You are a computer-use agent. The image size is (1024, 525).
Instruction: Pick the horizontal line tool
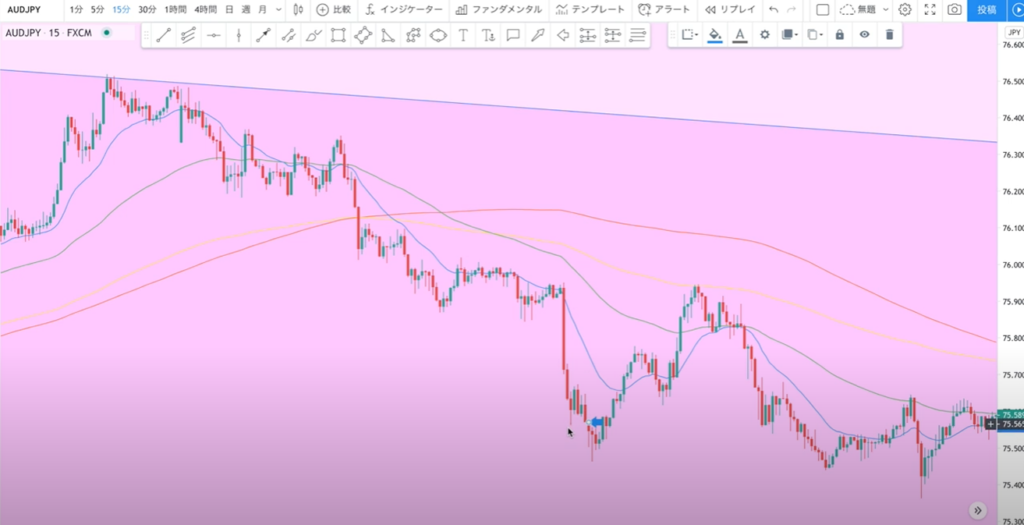(214, 35)
